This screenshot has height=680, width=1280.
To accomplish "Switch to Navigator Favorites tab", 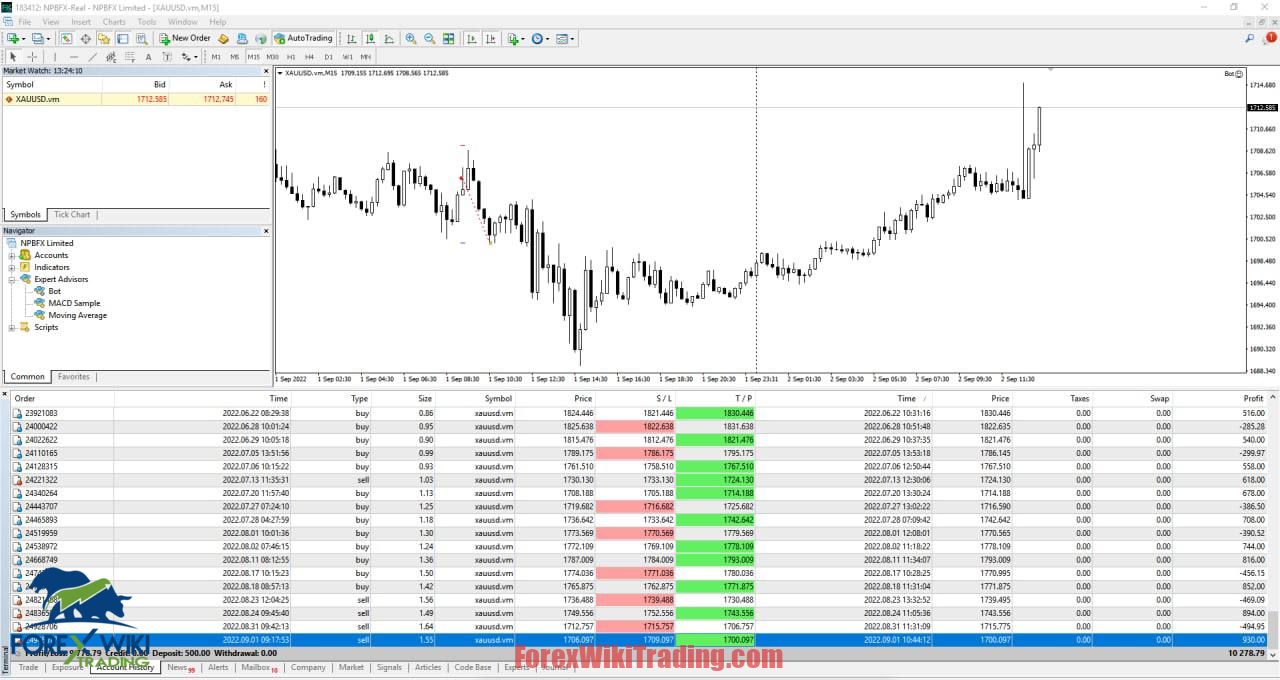I will (x=73, y=377).
